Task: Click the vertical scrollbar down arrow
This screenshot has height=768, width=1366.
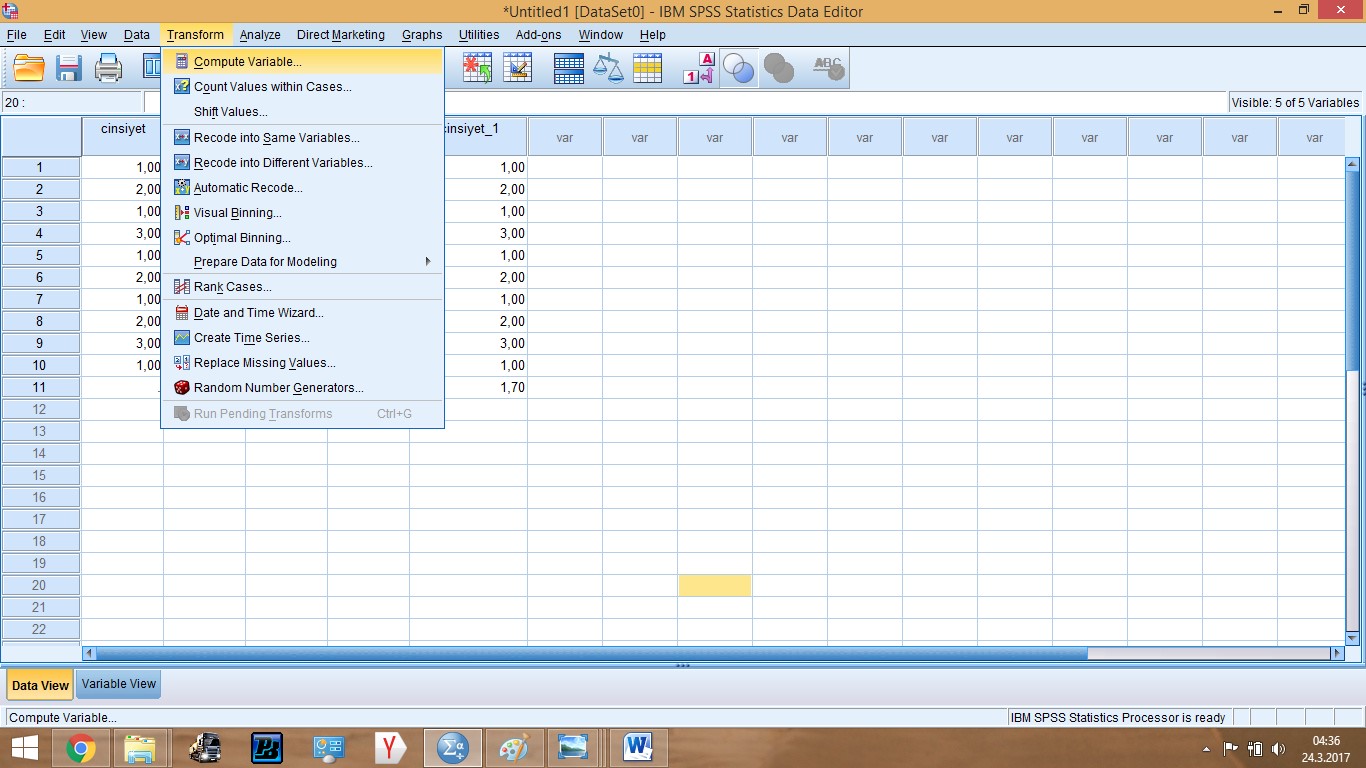Action: [x=1353, y=637]
